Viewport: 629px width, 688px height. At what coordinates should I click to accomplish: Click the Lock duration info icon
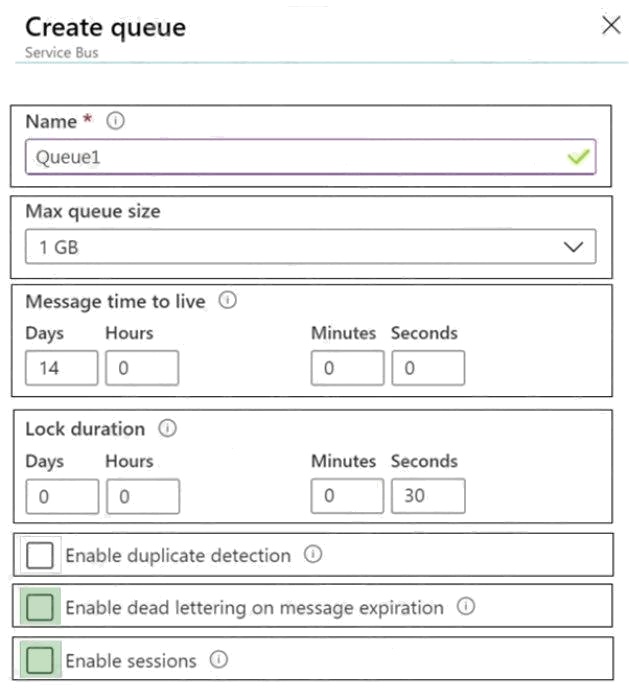(167, 429)
